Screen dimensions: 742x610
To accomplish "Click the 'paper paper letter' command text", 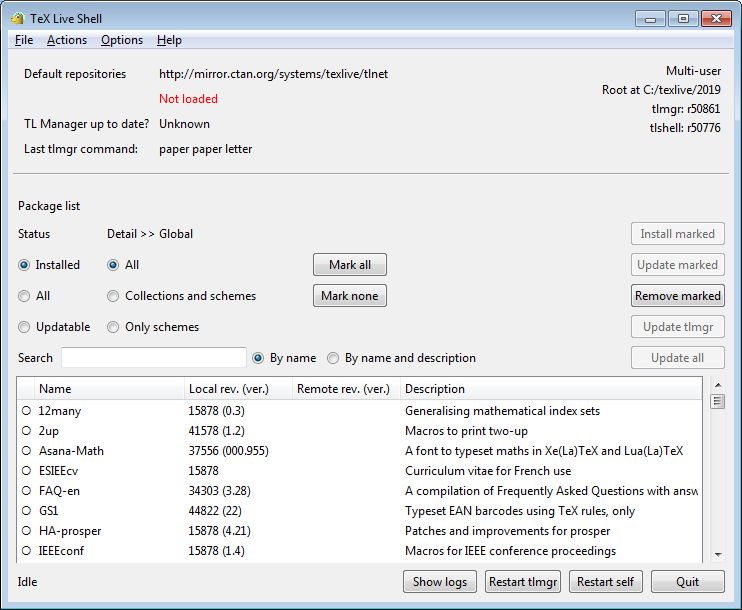I will [x=205, y=149].
